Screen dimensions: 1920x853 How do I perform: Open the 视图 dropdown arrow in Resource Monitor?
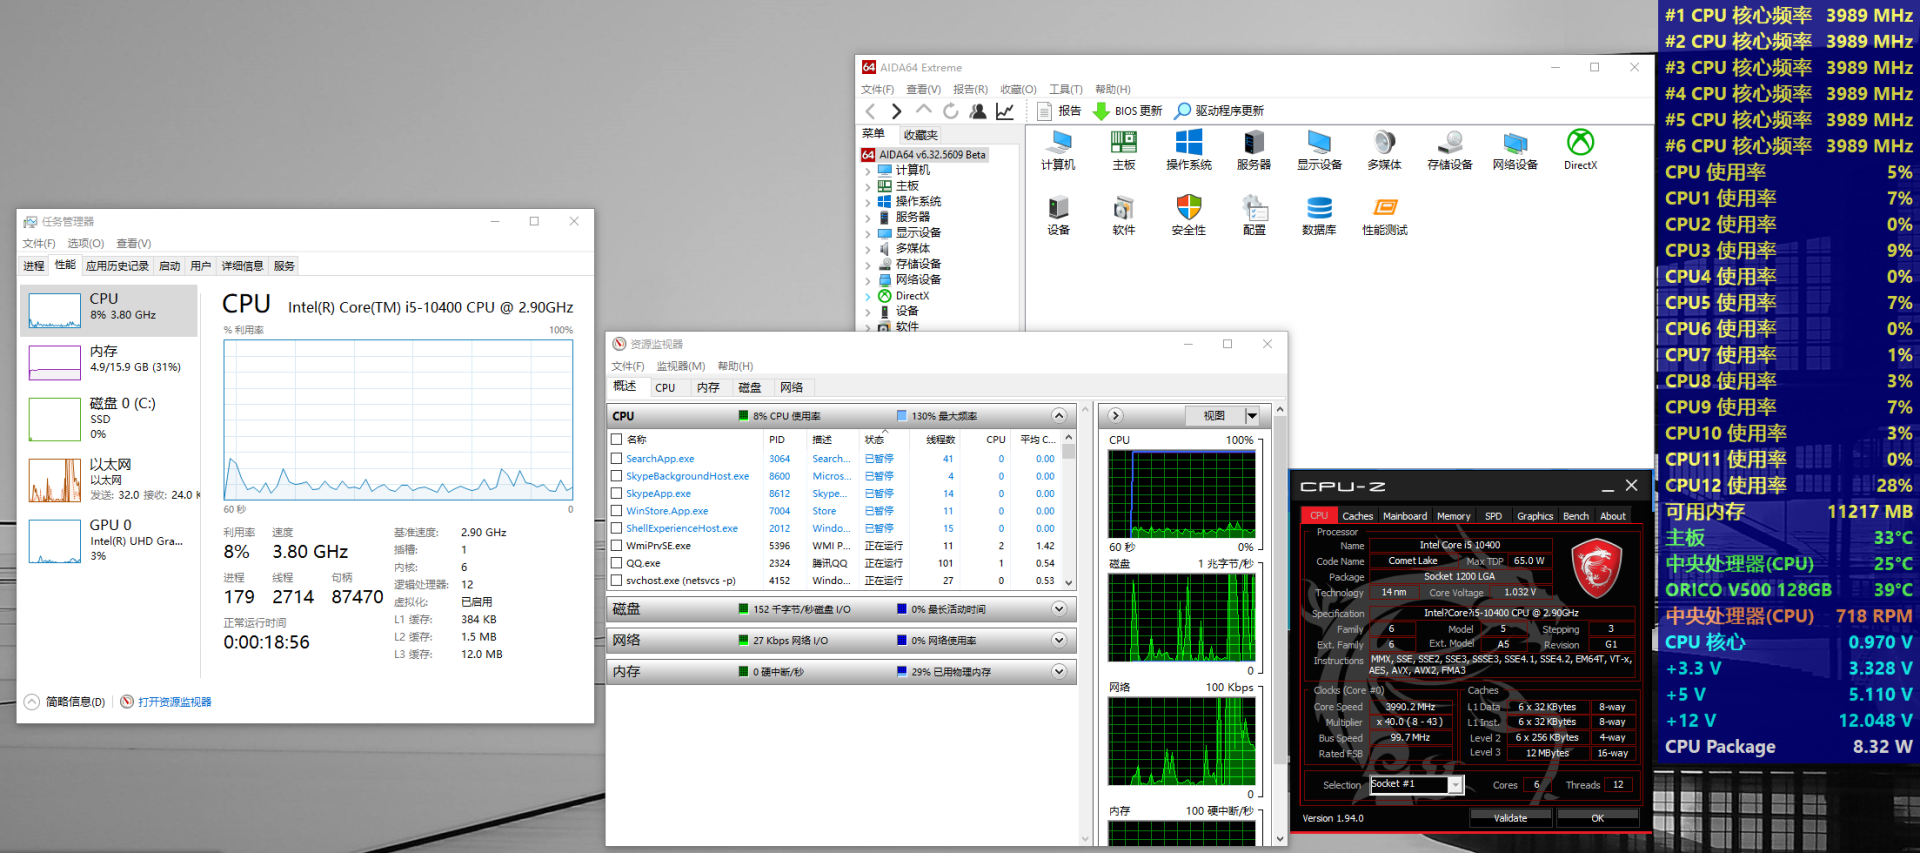pos(1251,416)
